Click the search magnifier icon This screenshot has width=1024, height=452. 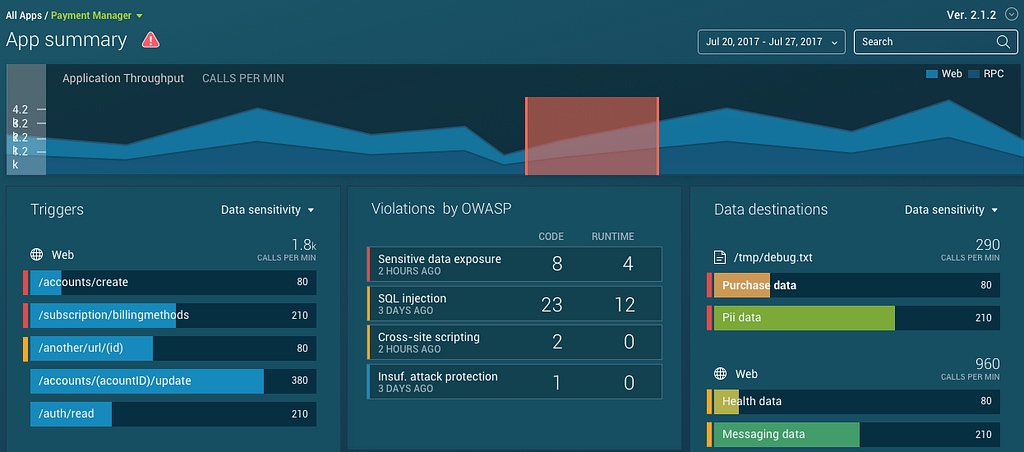[1003, 42]
